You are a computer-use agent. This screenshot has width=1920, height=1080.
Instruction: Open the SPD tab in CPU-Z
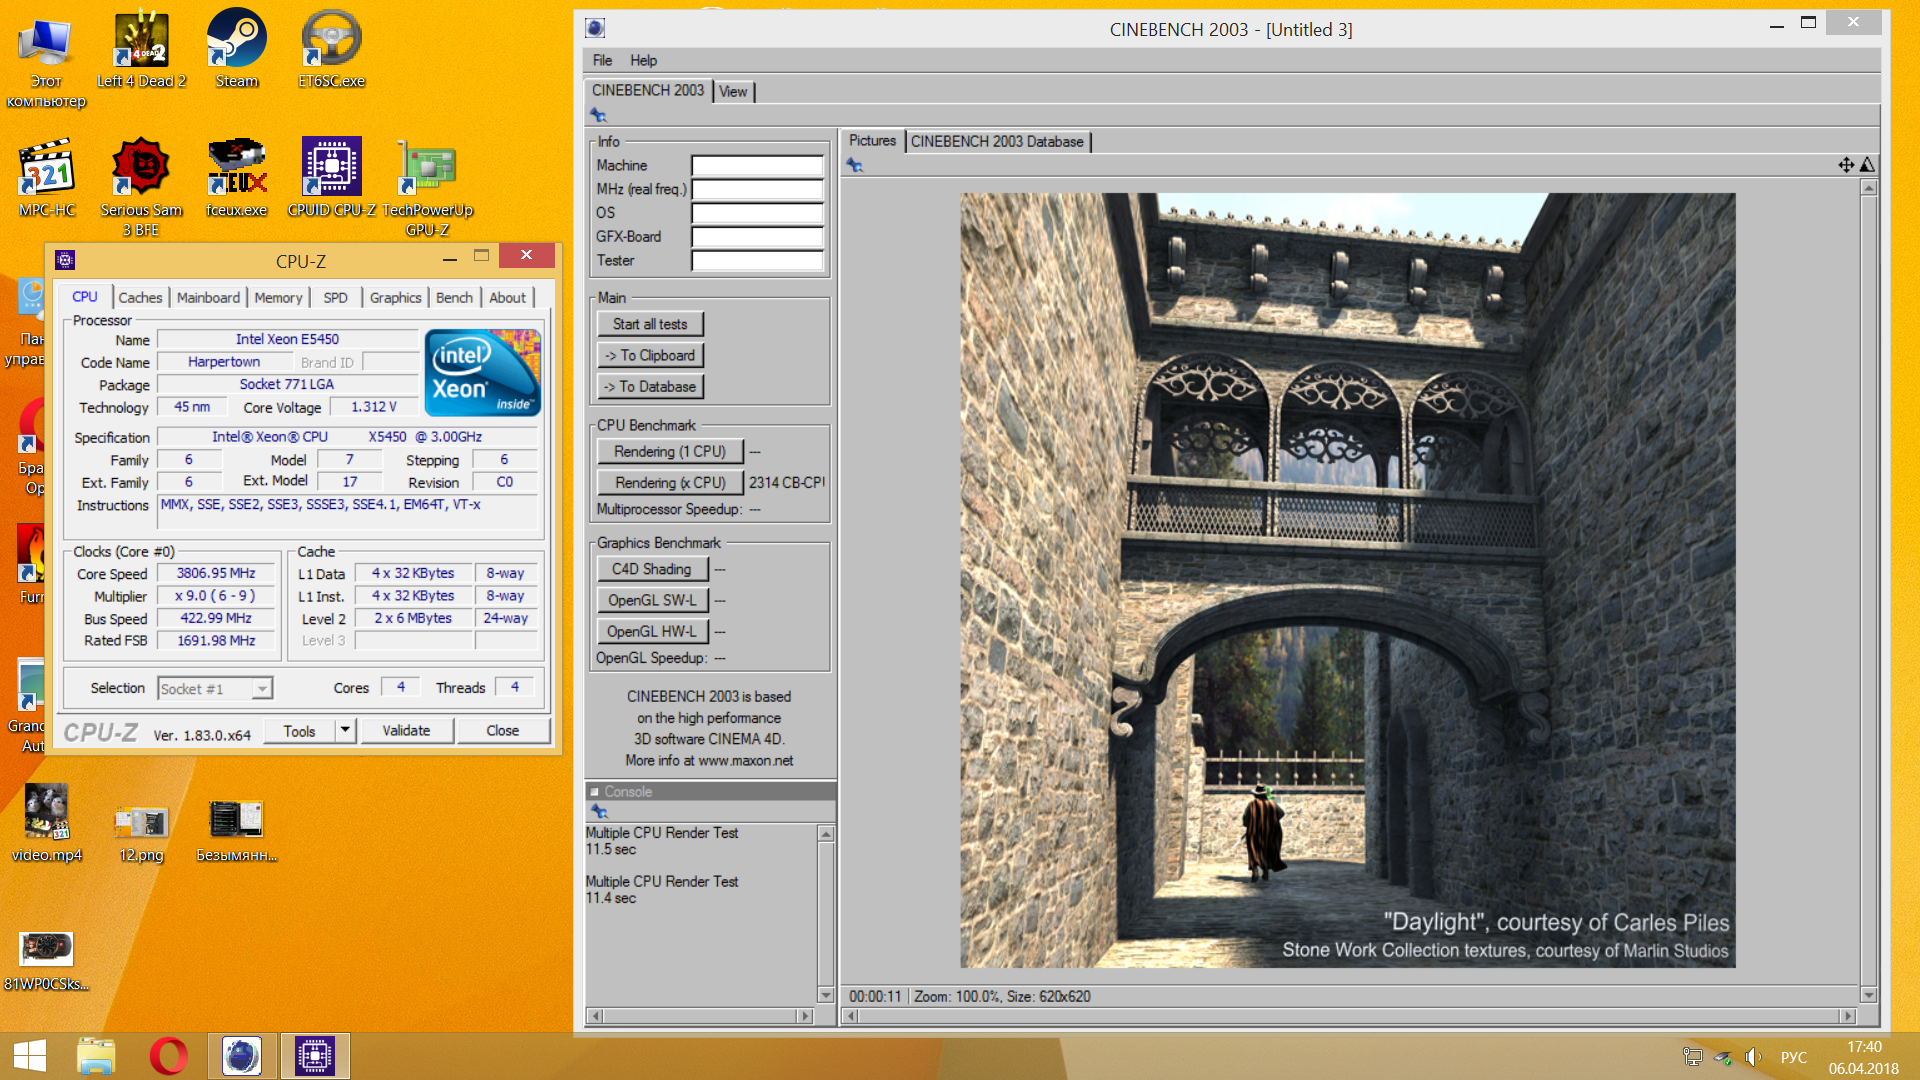(x=336, y=297)
